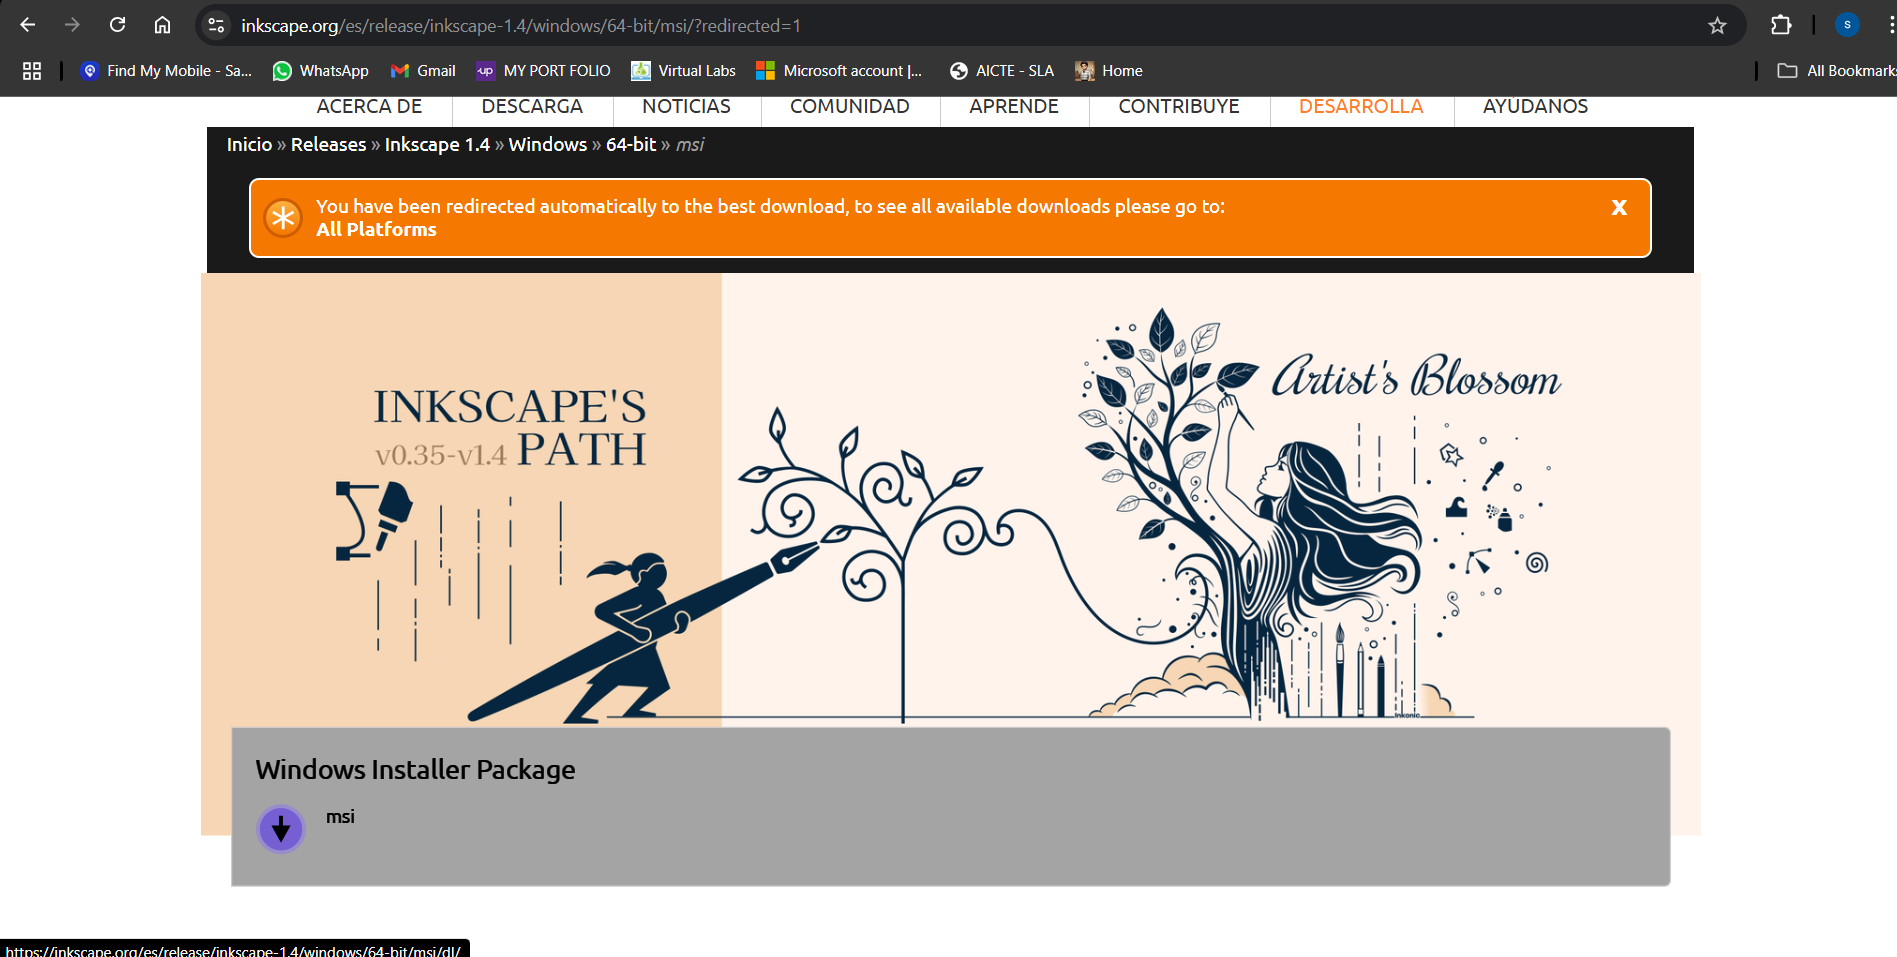This screenshot has height=957, width=1897.
Task: Go to Releases breadcrumb
Action: (328, 145)
